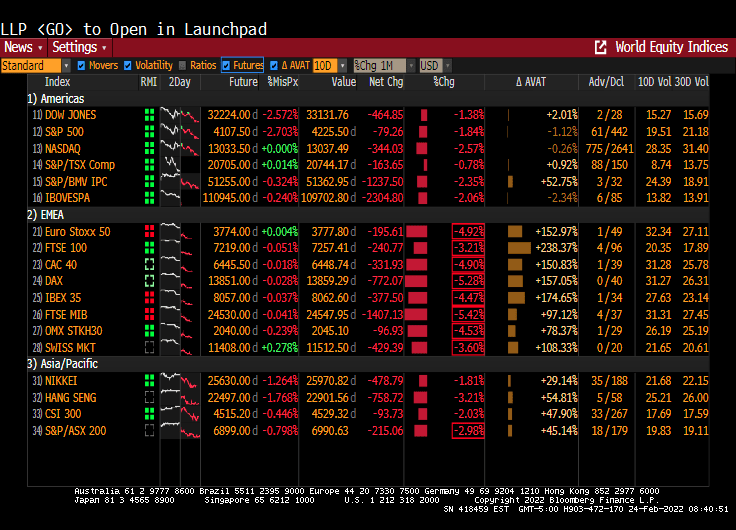Screen dimensions: 736x530
Task: Click the FTSE 100 AVAT bar
Action: pos(520,248)
